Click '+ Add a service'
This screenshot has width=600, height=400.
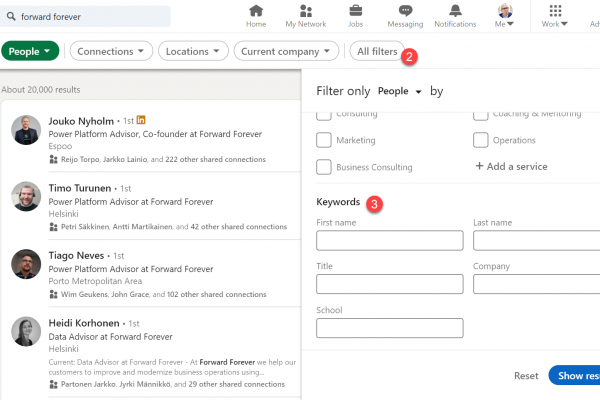pyautogui.click(x=511, y=167)
